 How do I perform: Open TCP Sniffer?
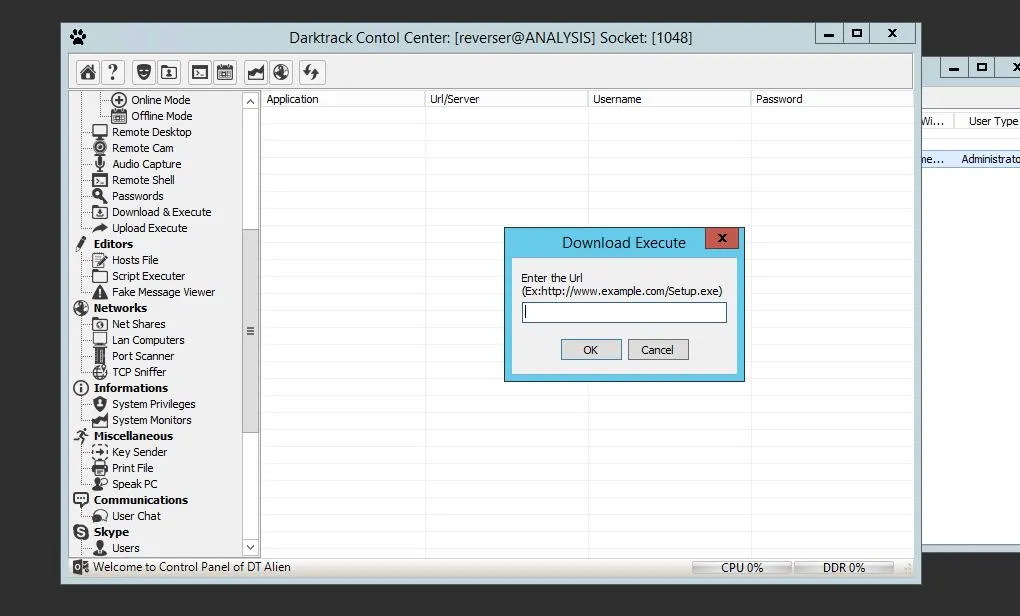point(139,372)
